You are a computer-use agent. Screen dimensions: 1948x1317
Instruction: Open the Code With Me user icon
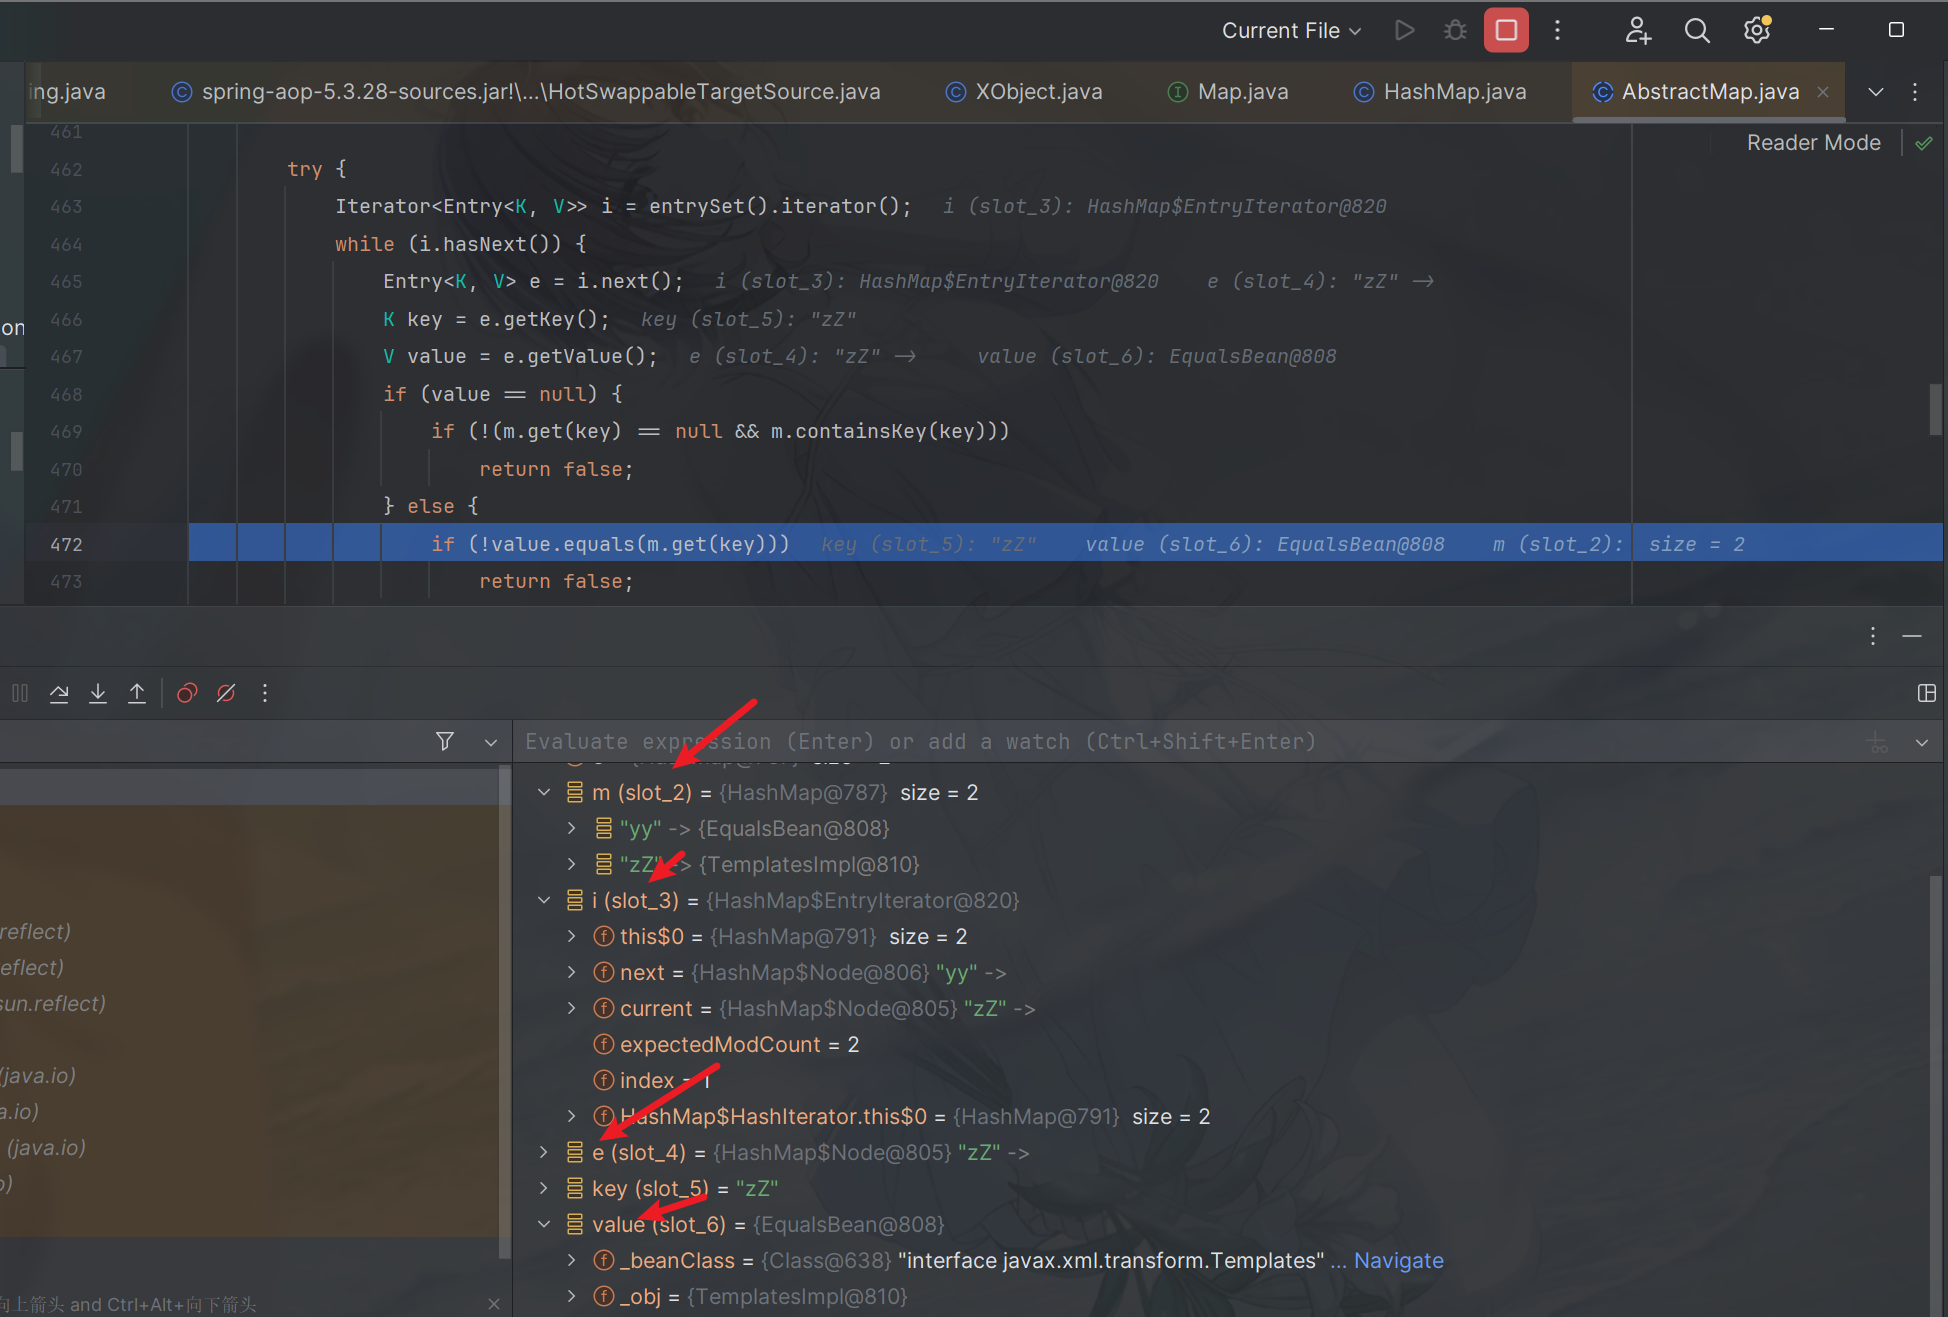1637,31
